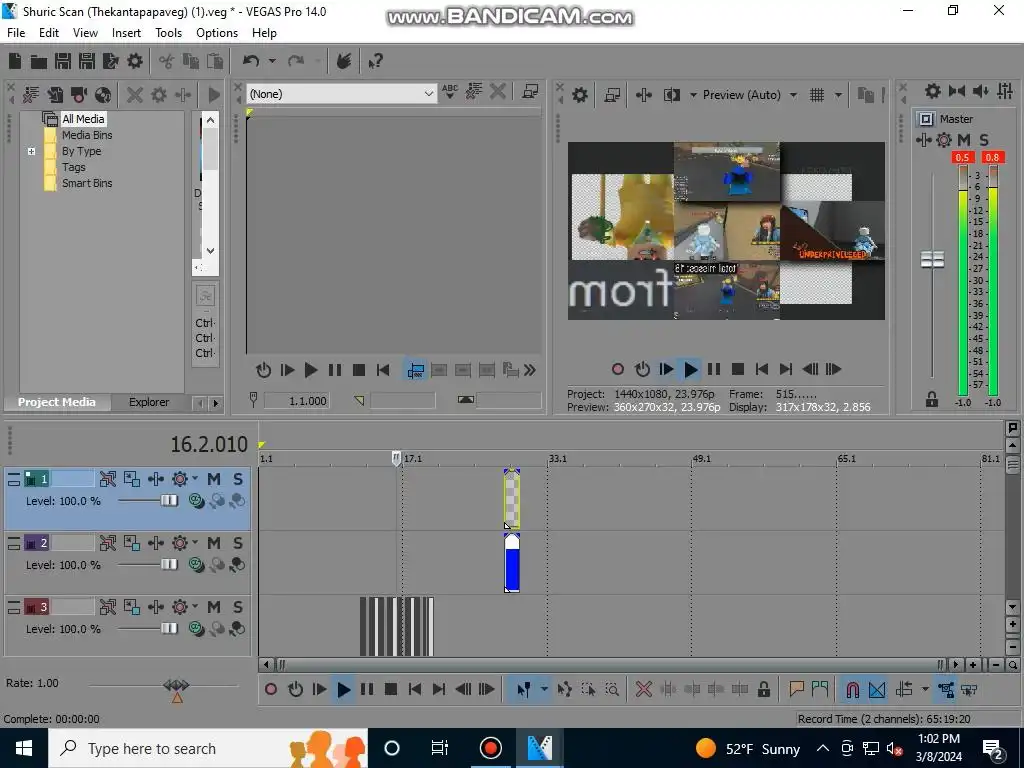Create a new project from main toolbar
This screenshot has height=768, width=1024.
point(15,61)
